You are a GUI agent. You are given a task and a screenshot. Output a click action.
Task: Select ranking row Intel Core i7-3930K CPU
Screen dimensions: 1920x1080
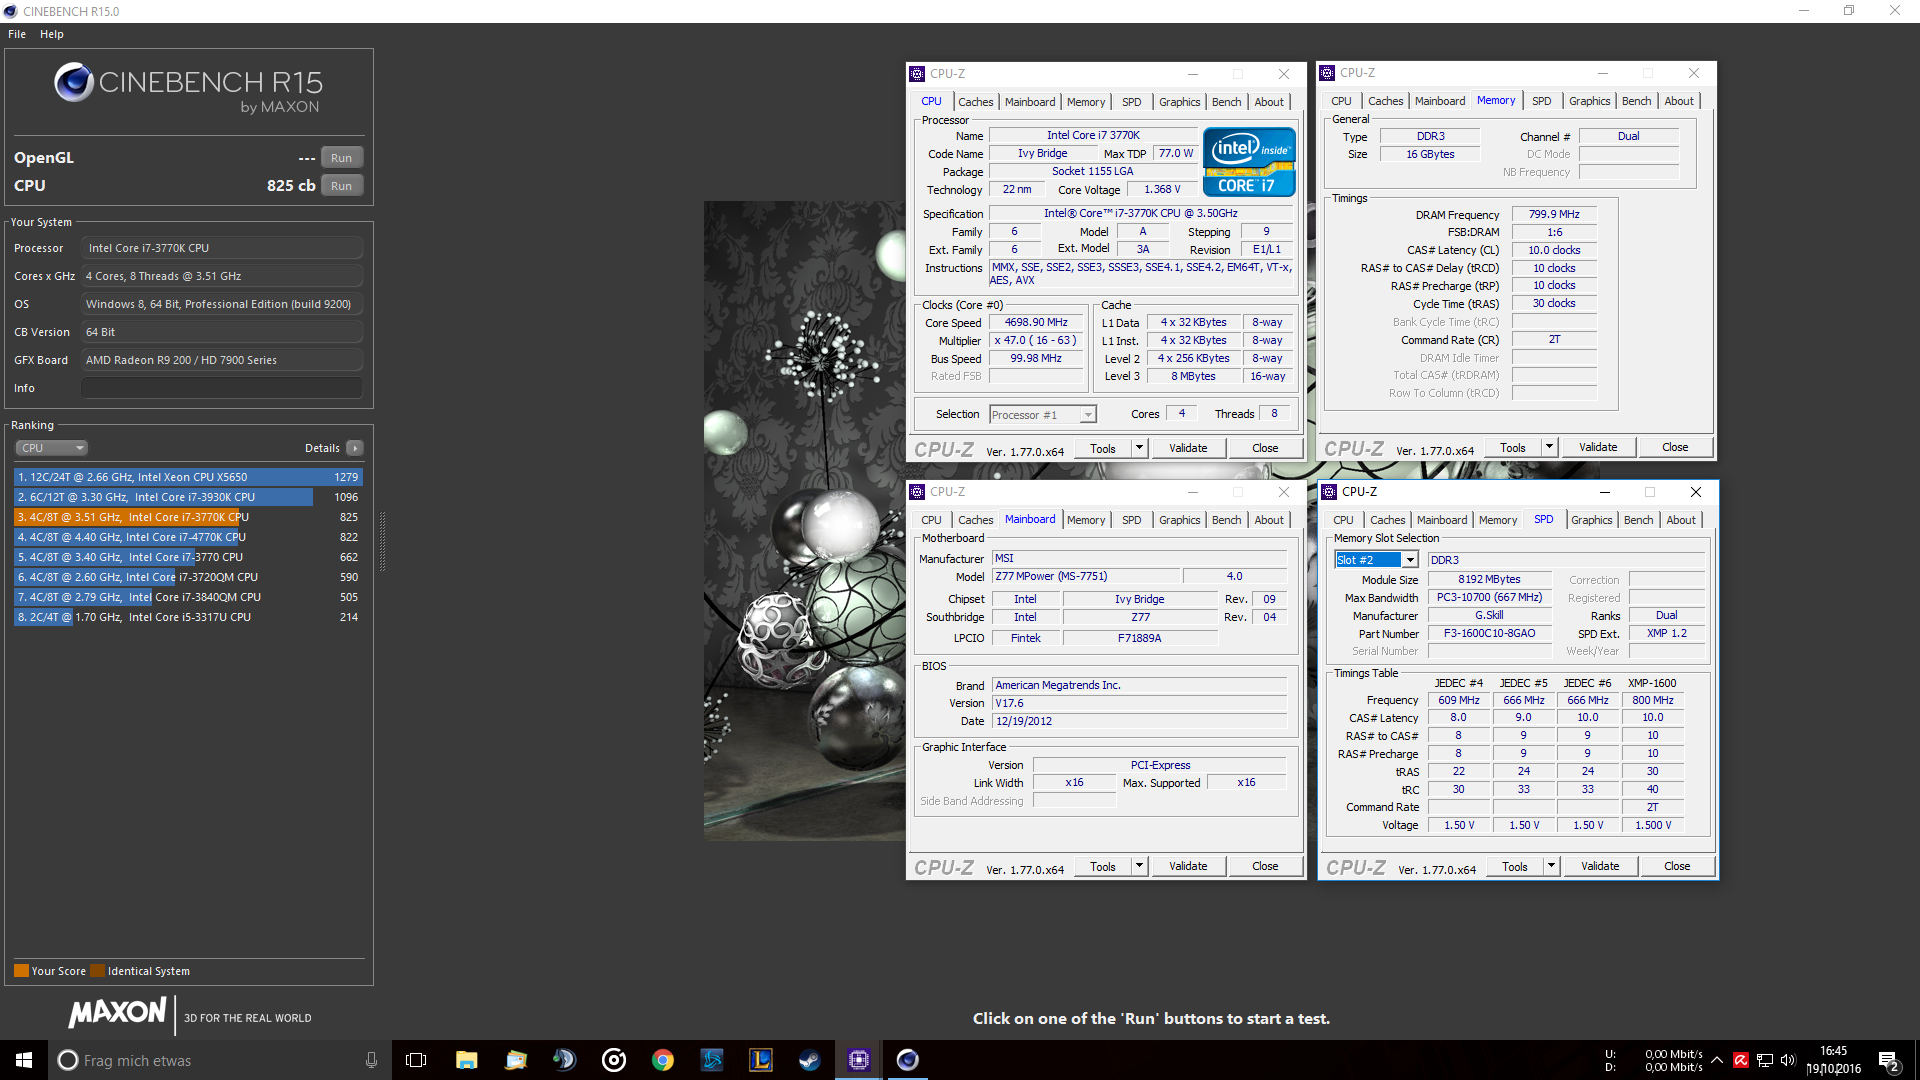[188, 497]
